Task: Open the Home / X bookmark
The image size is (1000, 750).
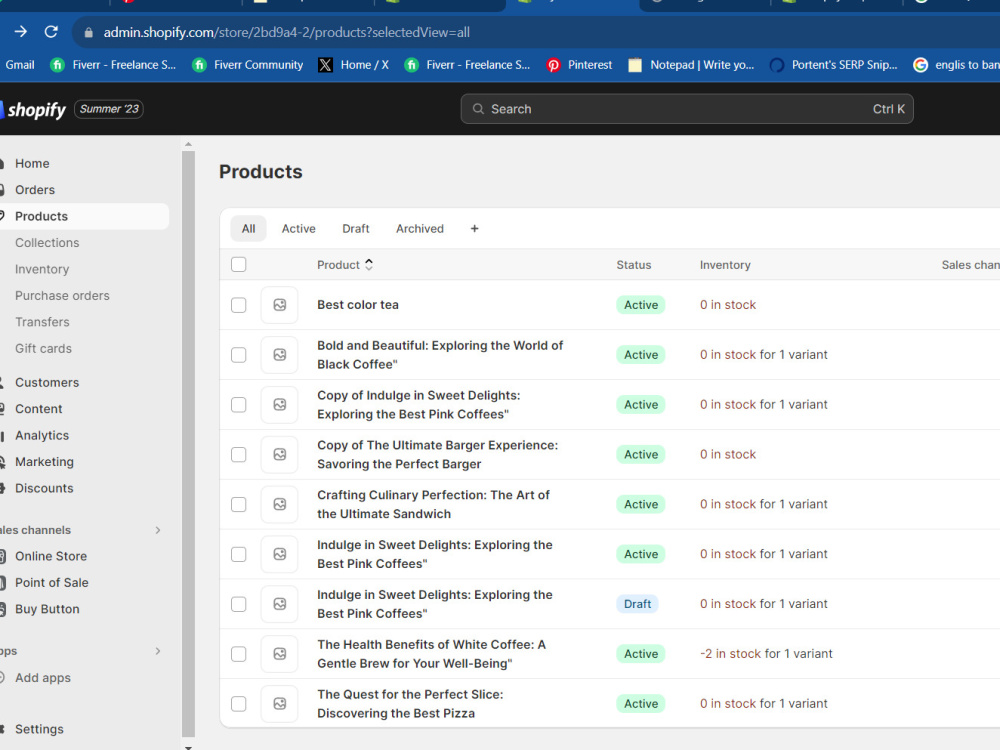Action: (353, 64)
